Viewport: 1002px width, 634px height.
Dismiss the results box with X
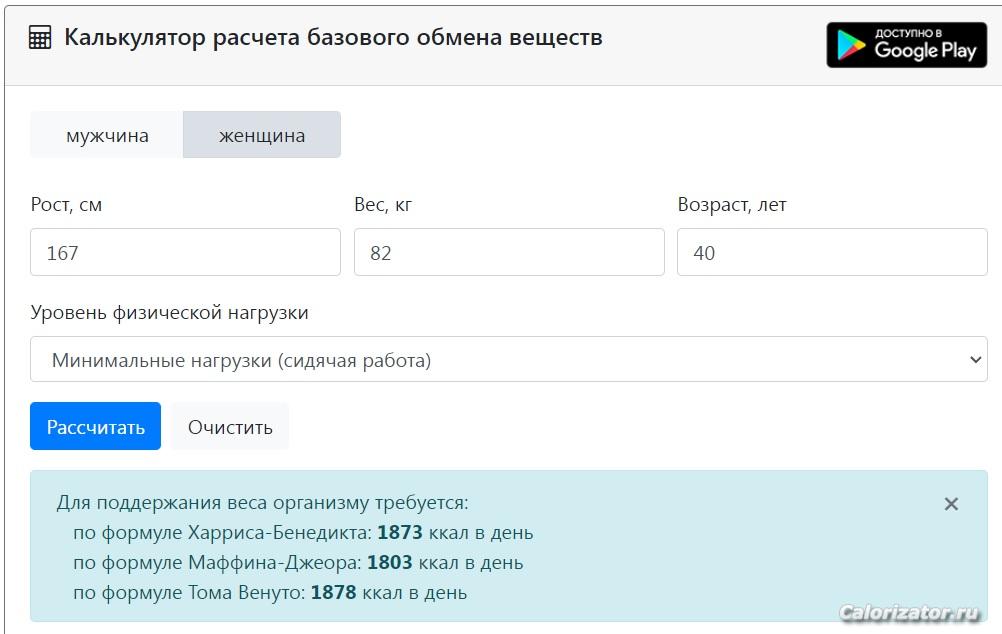pyautogui.click(x=951, y=504)
